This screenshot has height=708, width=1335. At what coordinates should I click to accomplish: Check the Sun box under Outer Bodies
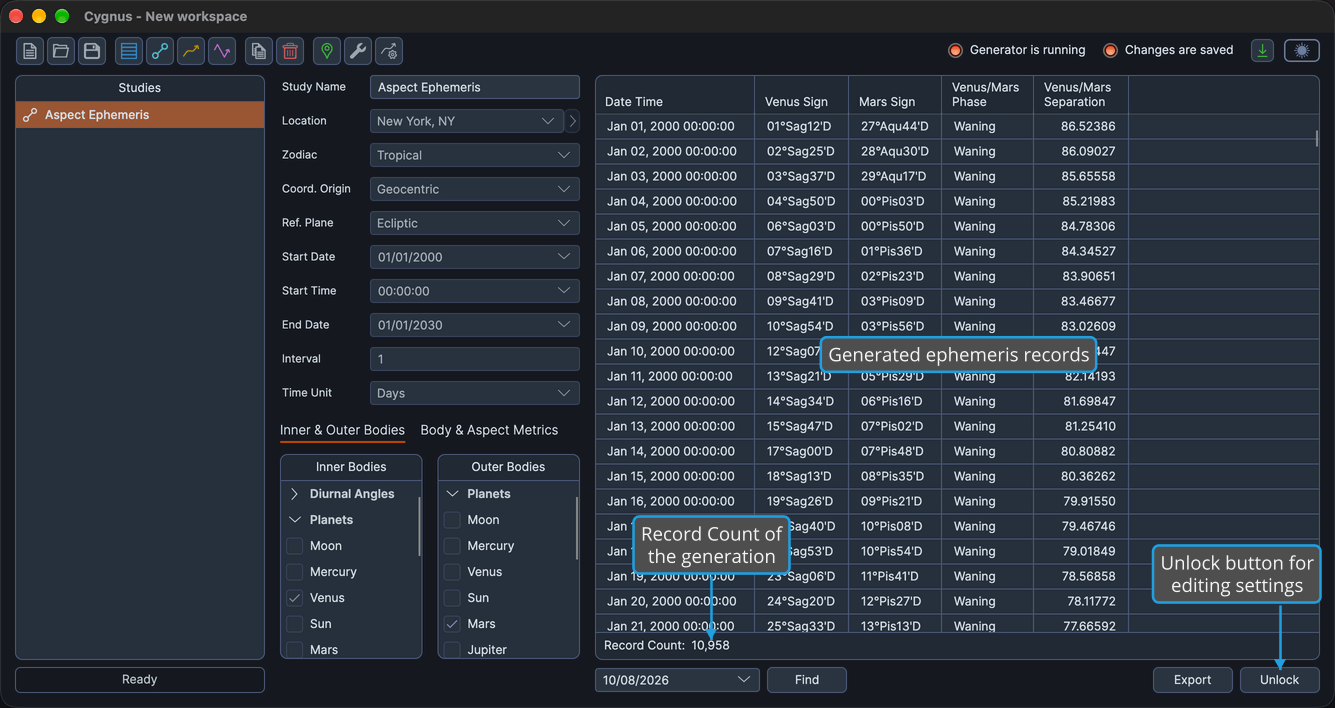[452, 598]
